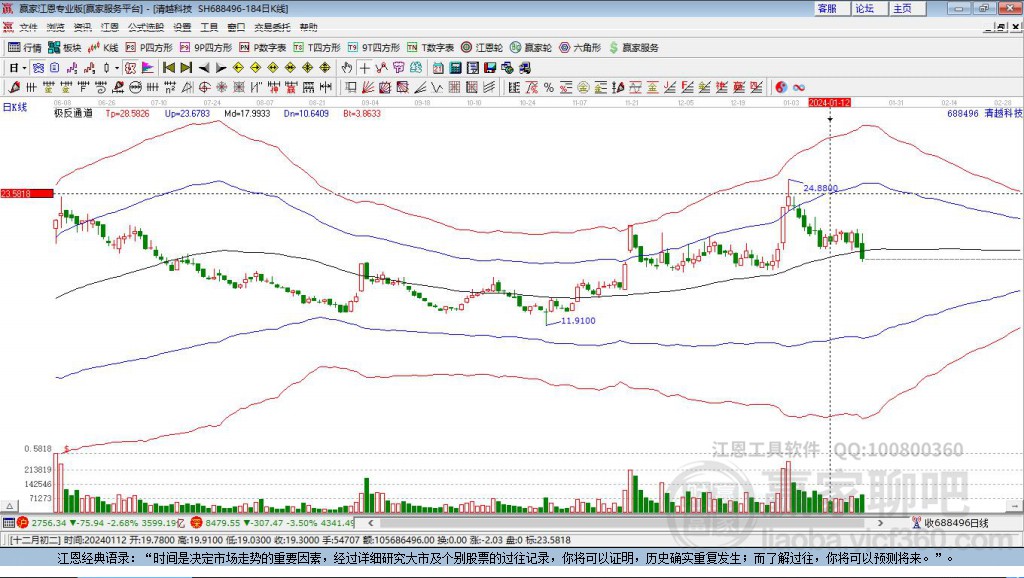Image resolution: width=1024 pixels, height=578 pixels.
Task: Open the 江恩 menu
Action: coord(110,27)
